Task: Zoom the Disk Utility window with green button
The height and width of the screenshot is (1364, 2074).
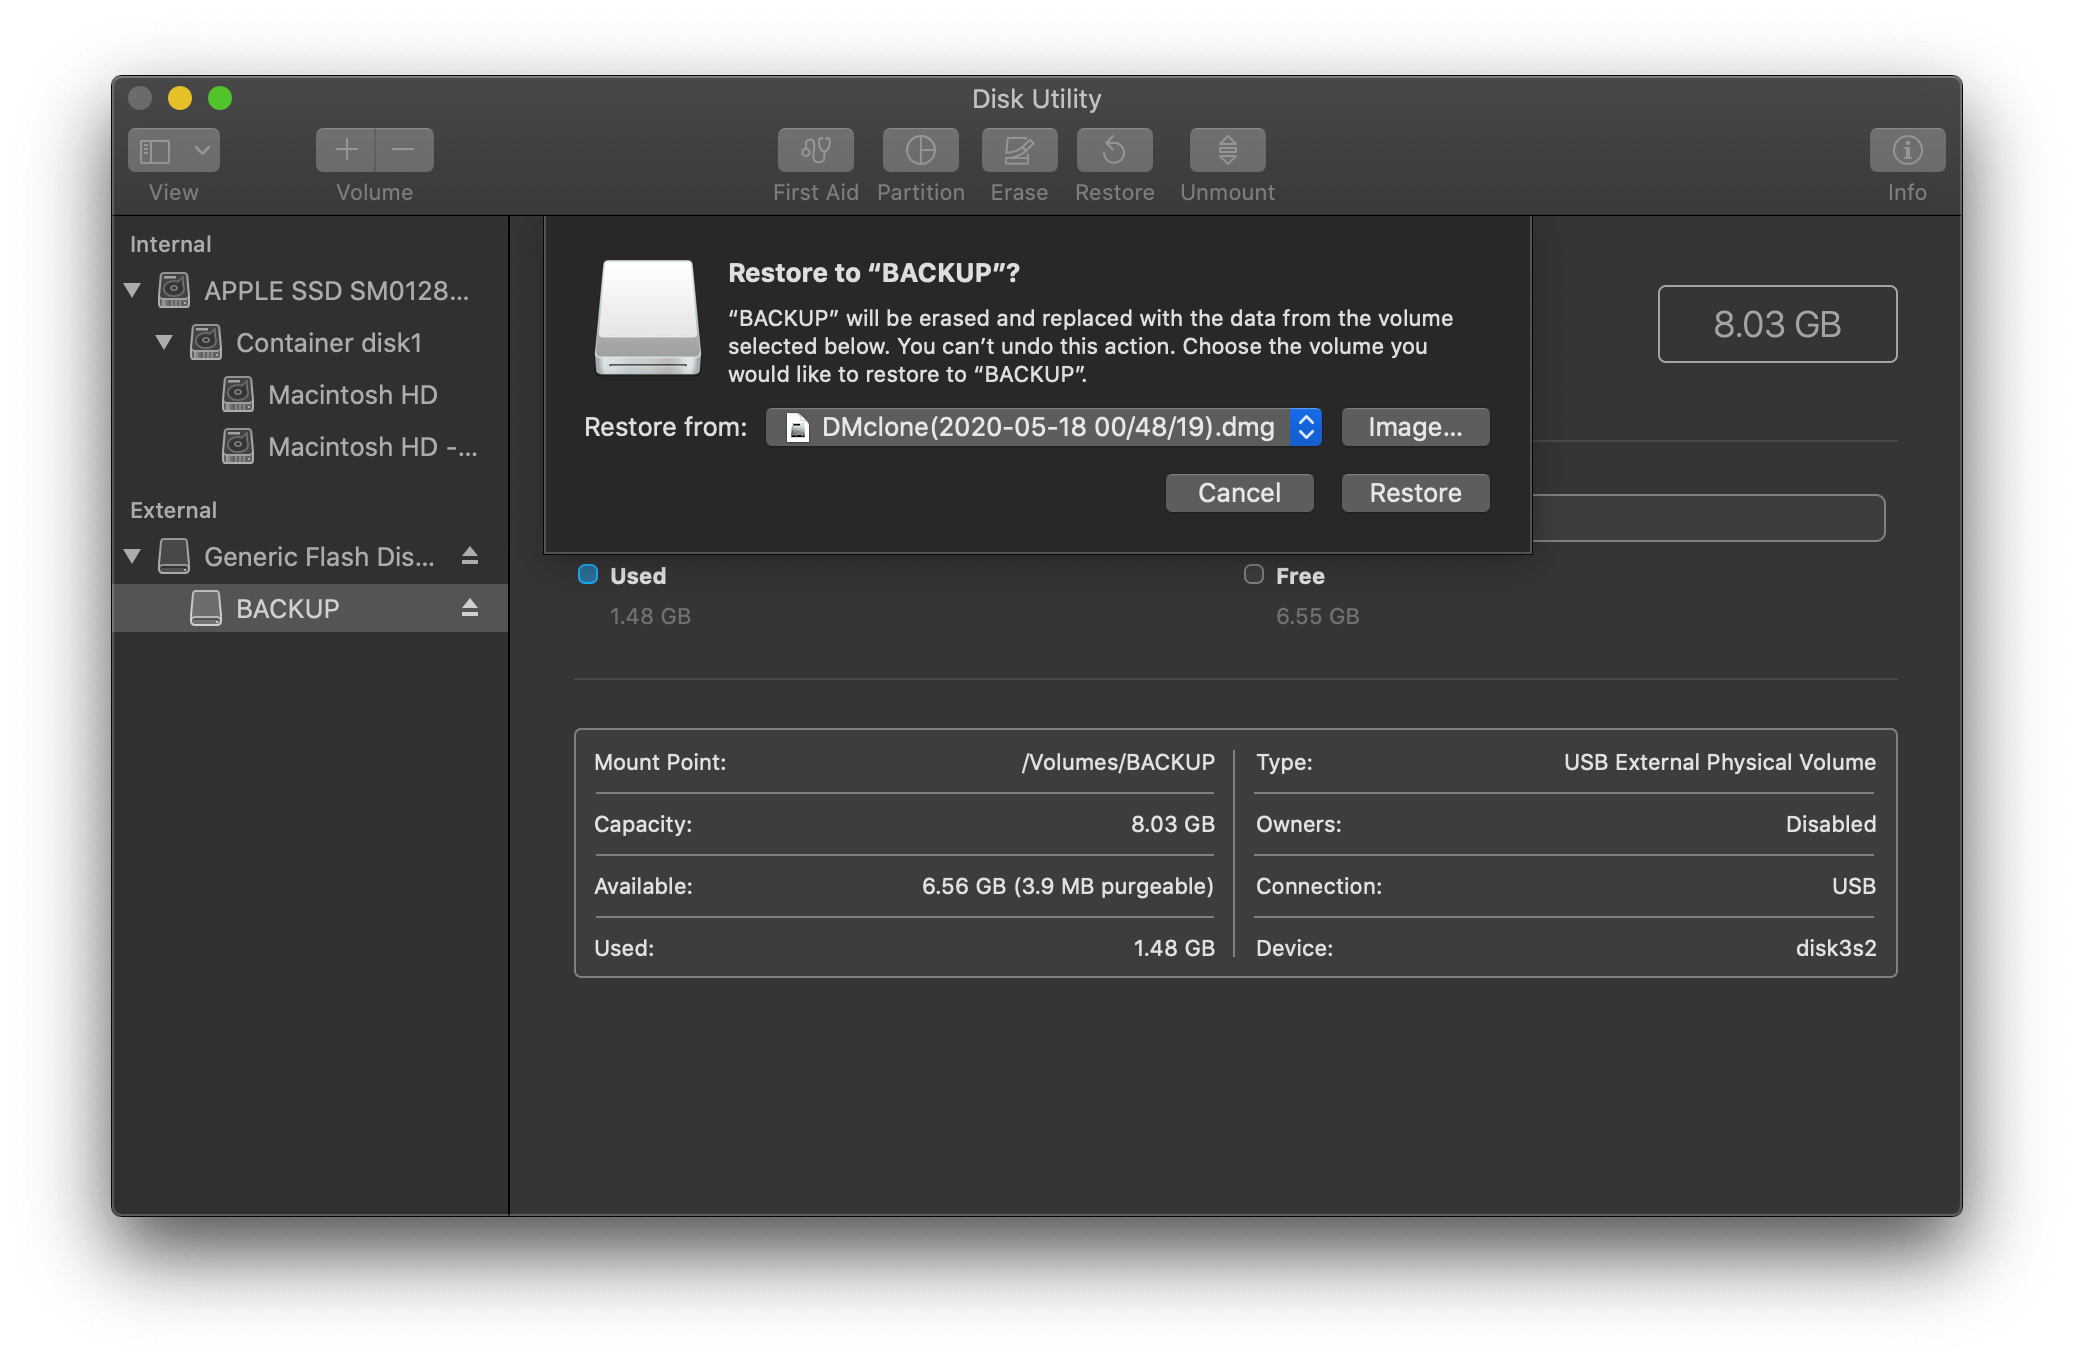Action: [x=220, y=98]
